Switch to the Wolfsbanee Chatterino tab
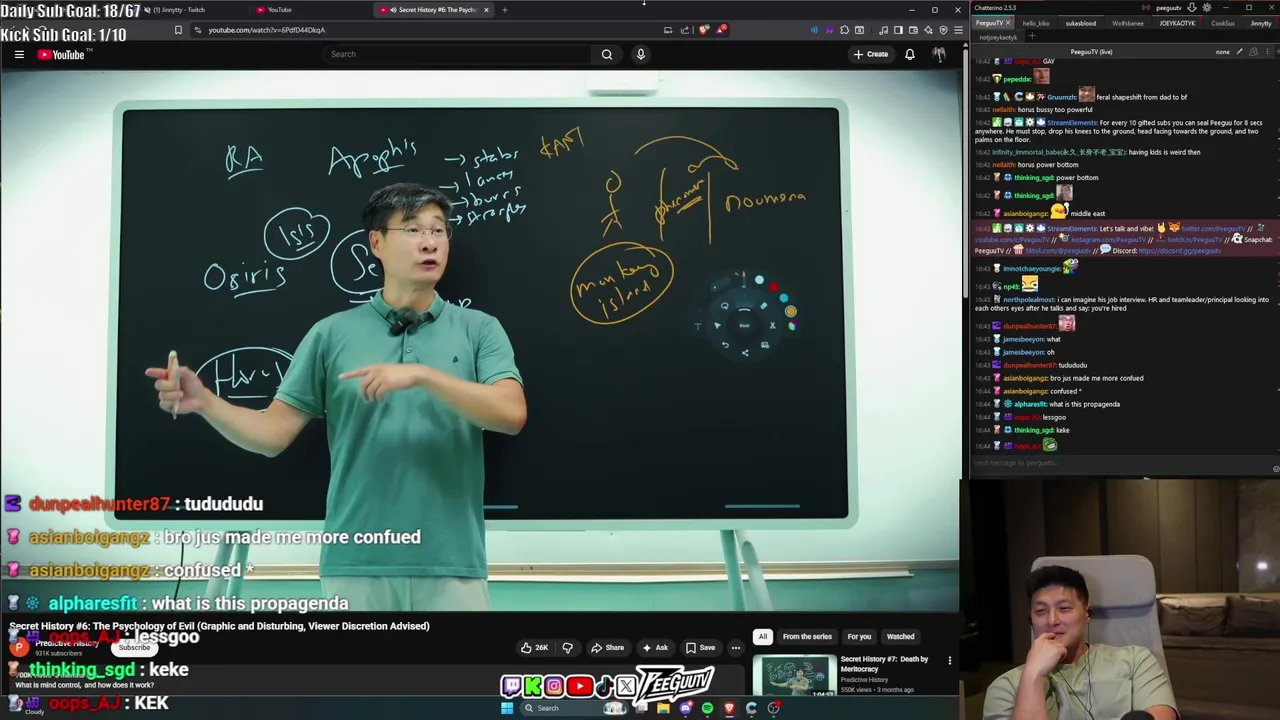 click(1127, 23)
